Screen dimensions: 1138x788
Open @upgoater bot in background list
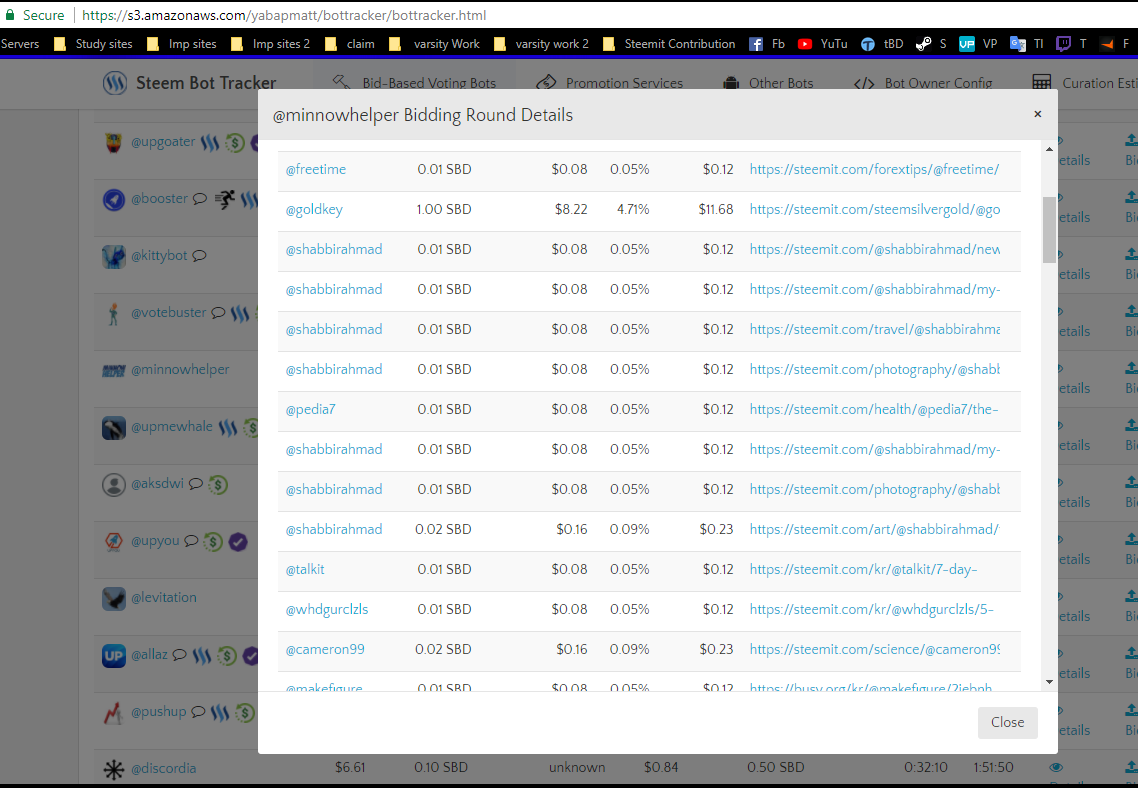[163, 141]
